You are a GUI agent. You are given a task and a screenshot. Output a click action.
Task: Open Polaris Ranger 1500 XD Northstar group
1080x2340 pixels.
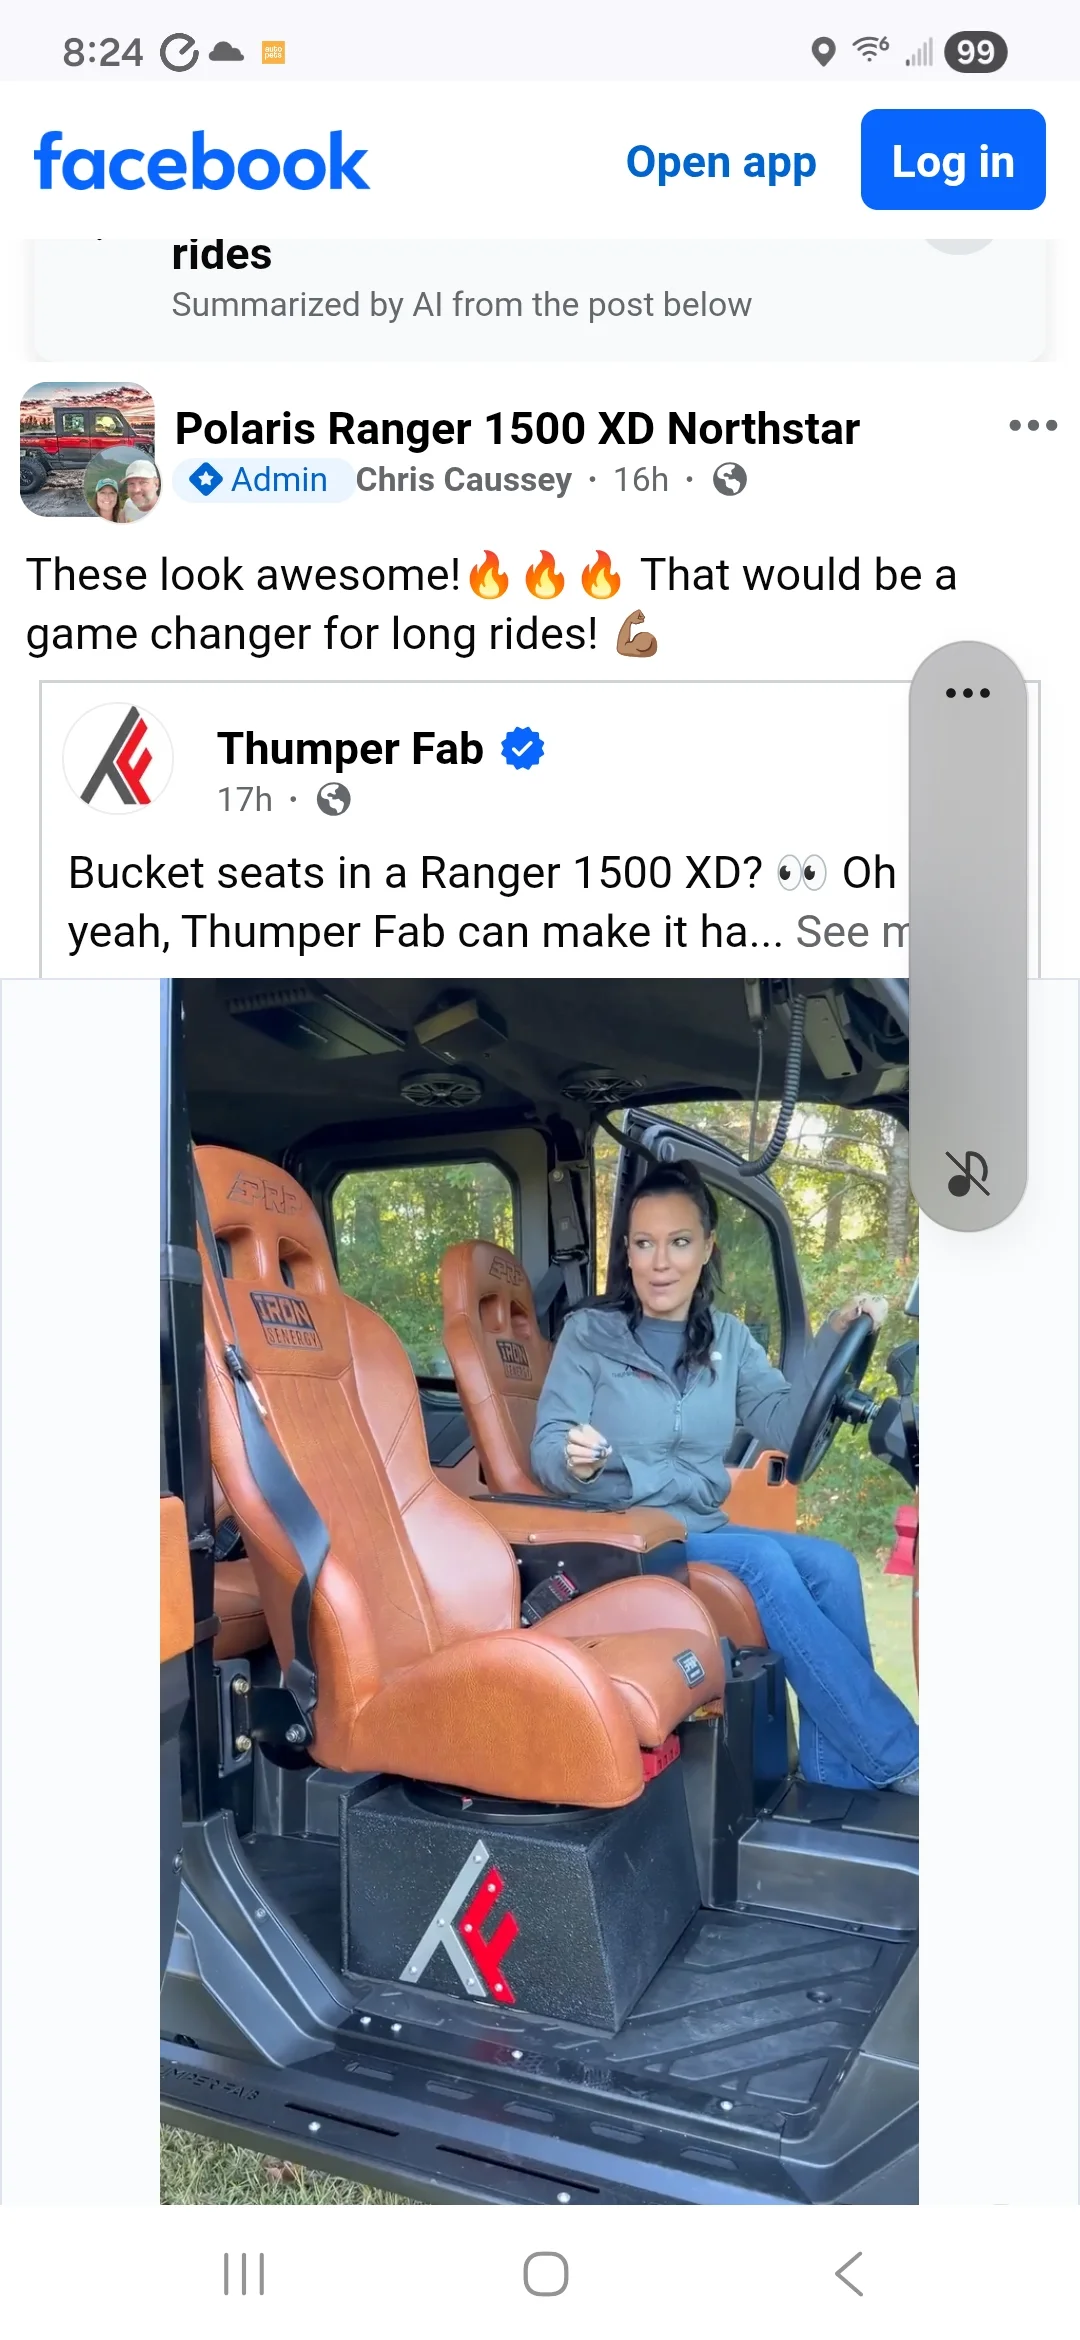(517, 428)
